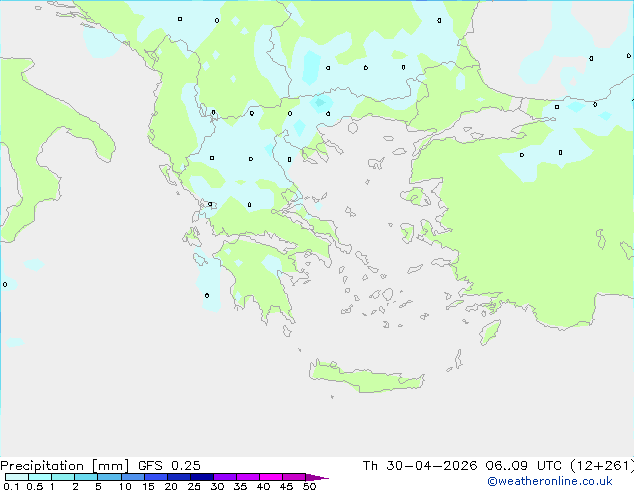Click the "Precipitation" title word

tap(42, 466)
